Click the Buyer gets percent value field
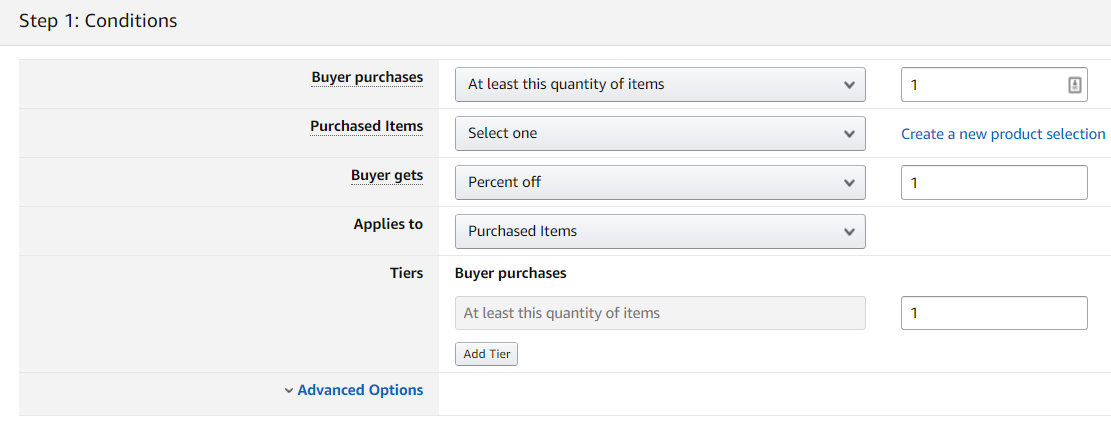1111x427 pixels. coord(994,183)
